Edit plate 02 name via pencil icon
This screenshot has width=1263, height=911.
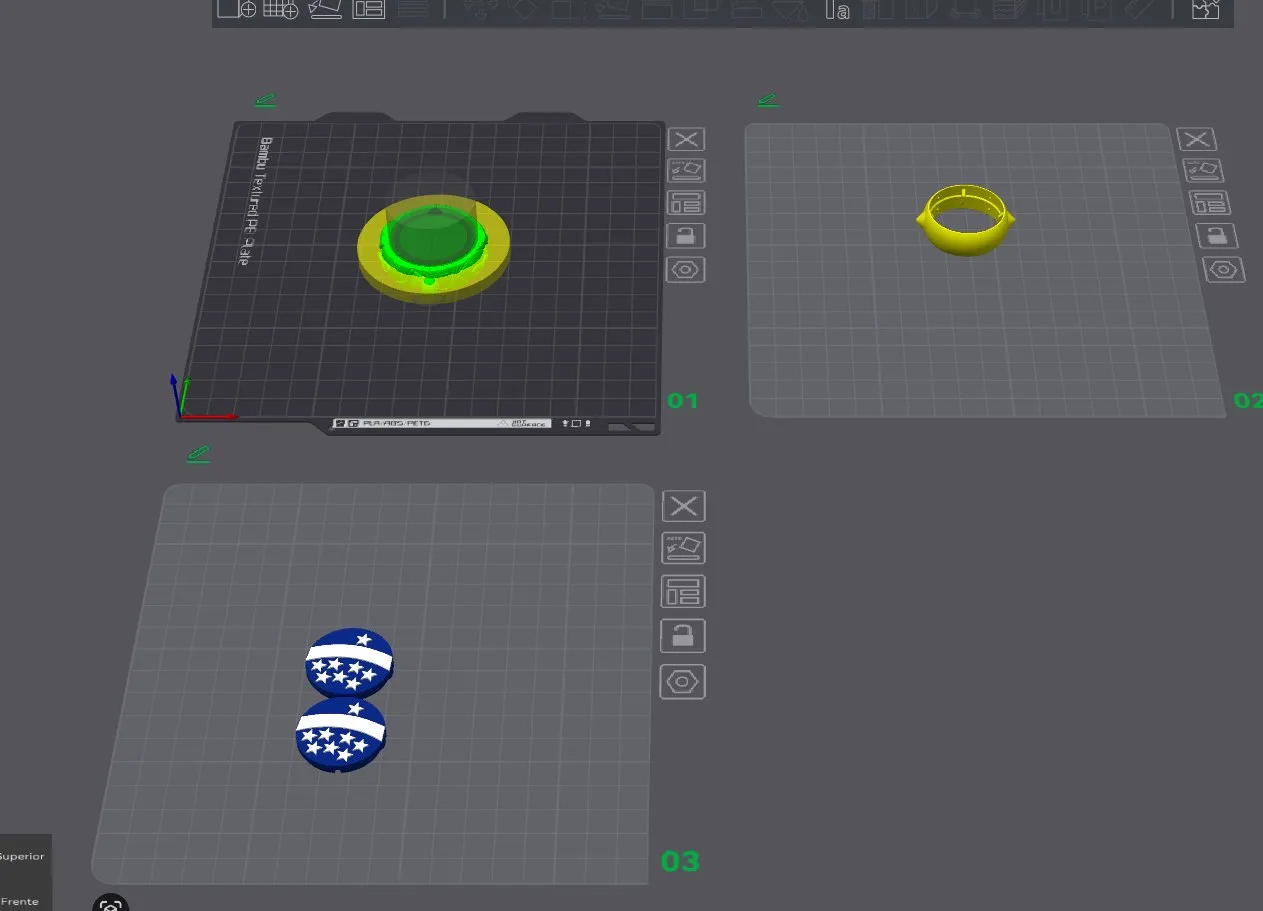768,100
